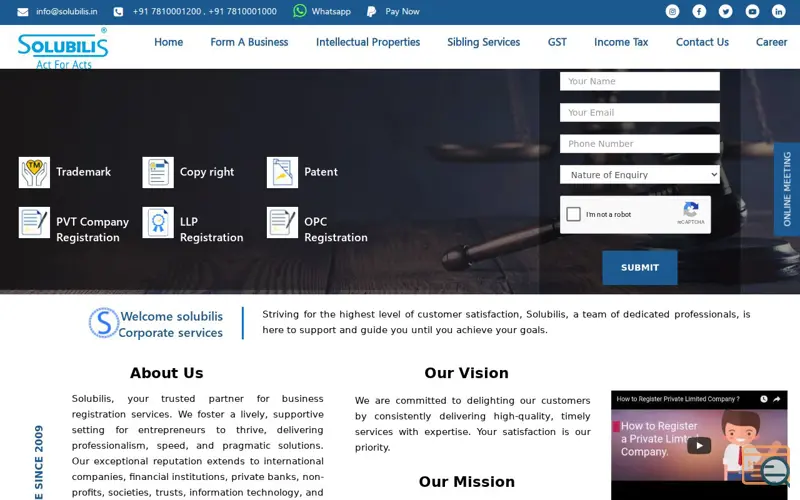Open the Income Tax menu
Image resolution: width=800 pixels, height=500 pixels.
(x=621, y=42)
